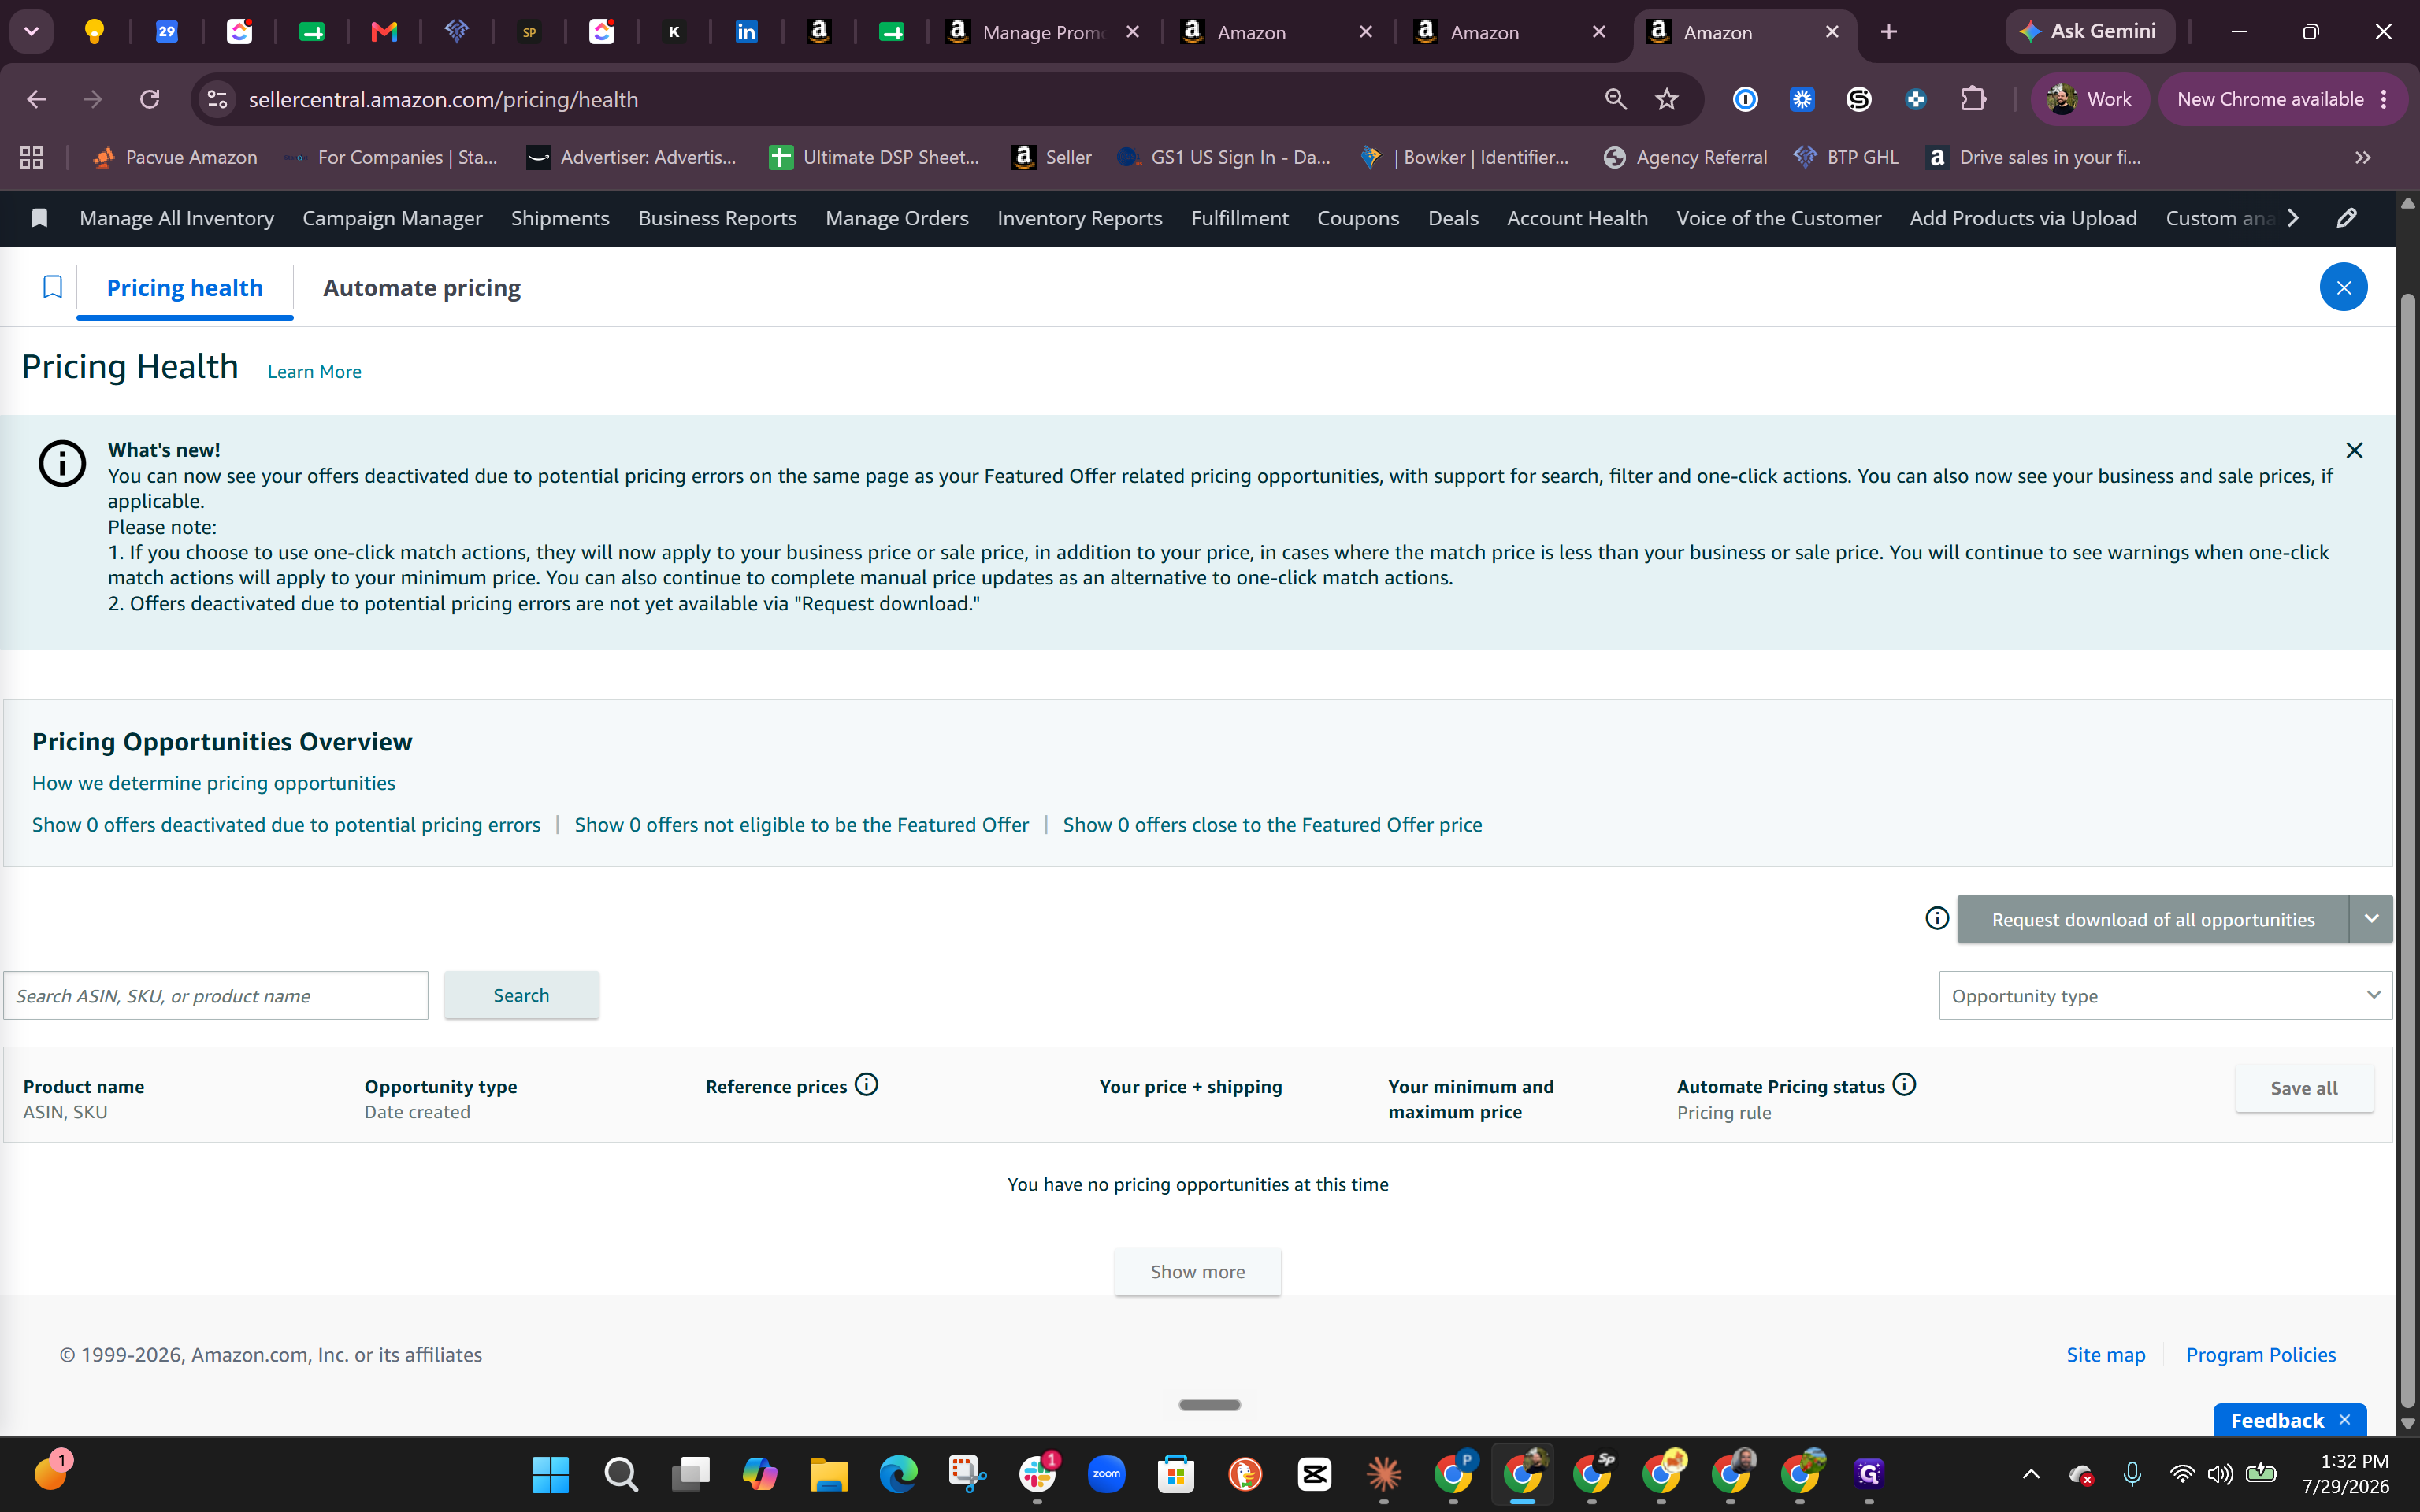Click How we determine pricing opportunities link

tap(213, 783)
